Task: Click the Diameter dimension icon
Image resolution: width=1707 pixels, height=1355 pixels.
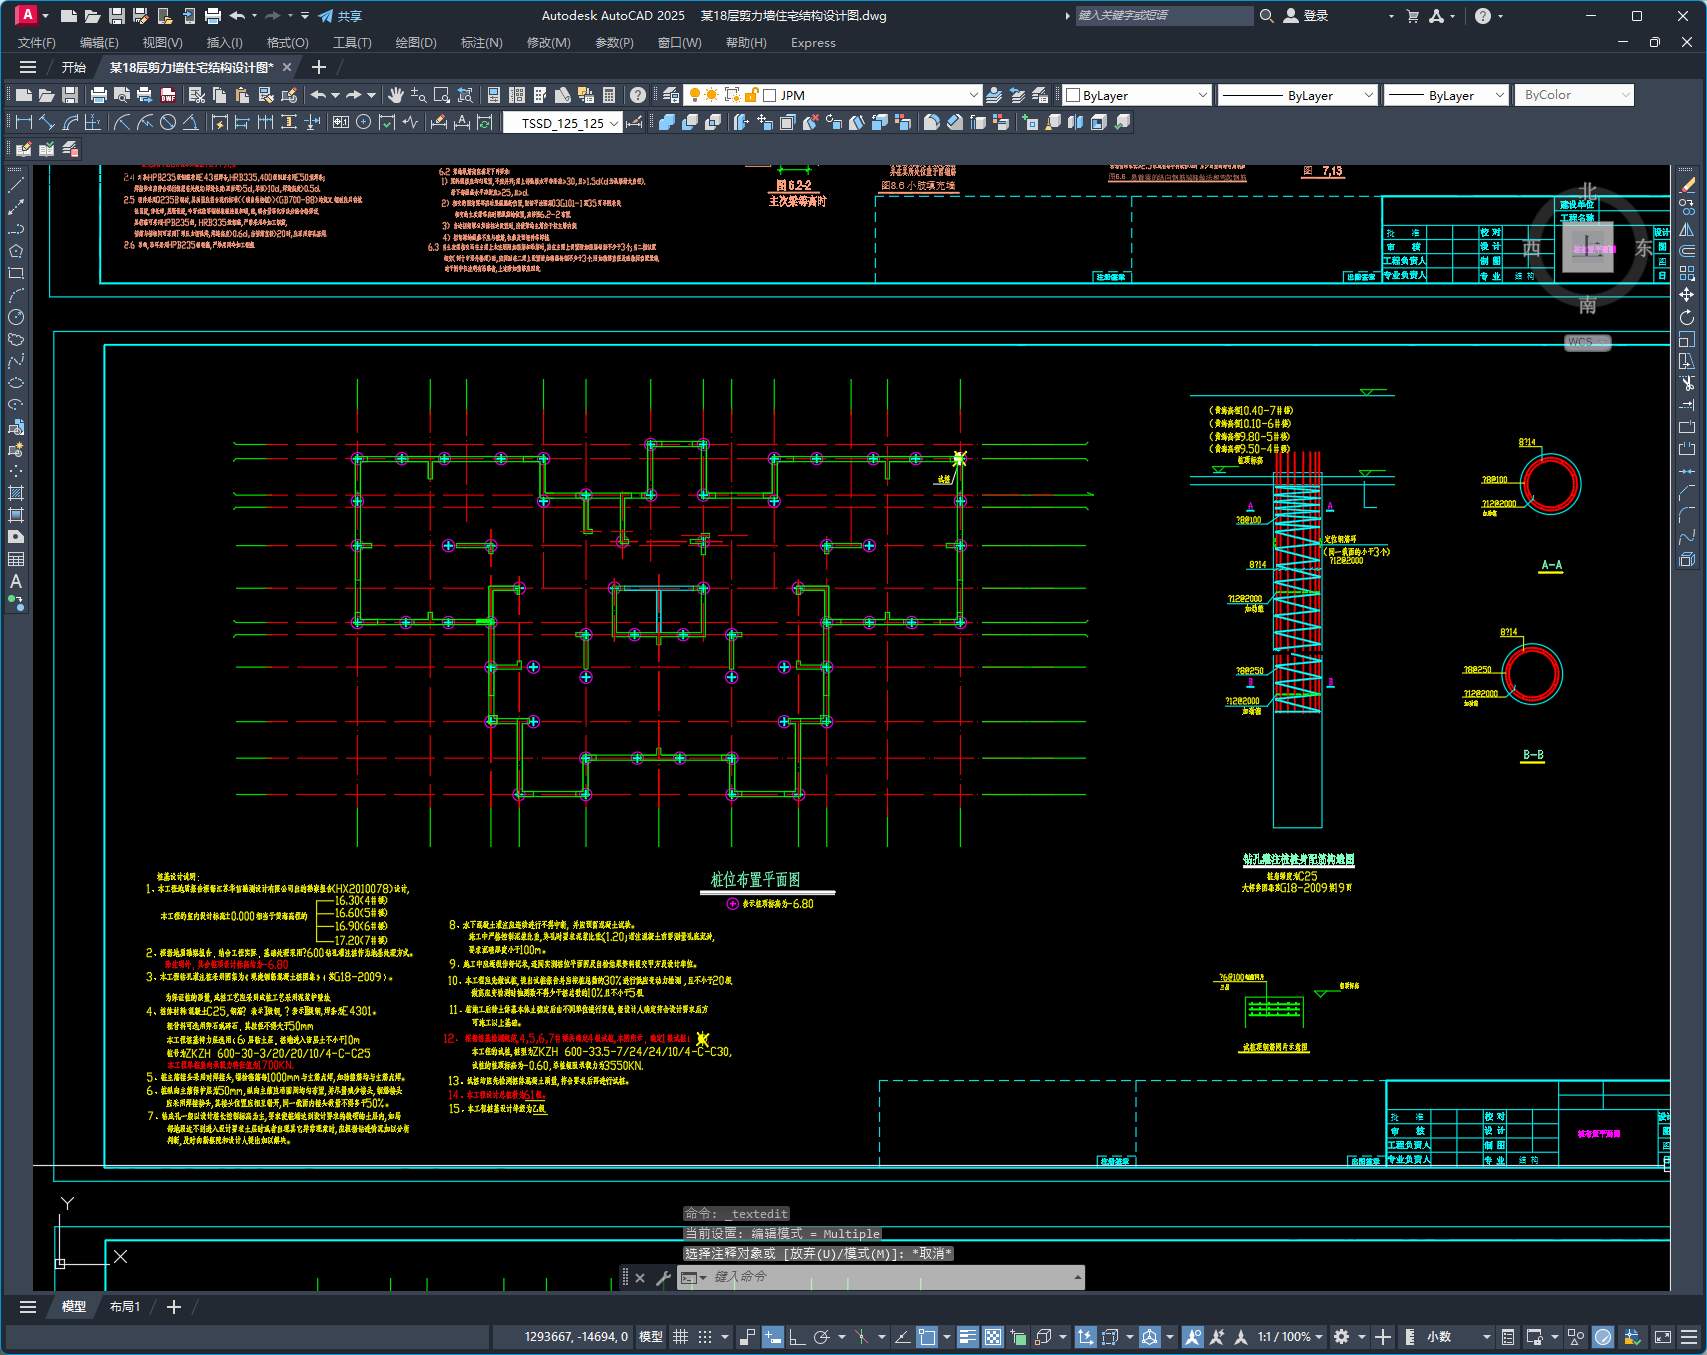Action: 168,122
